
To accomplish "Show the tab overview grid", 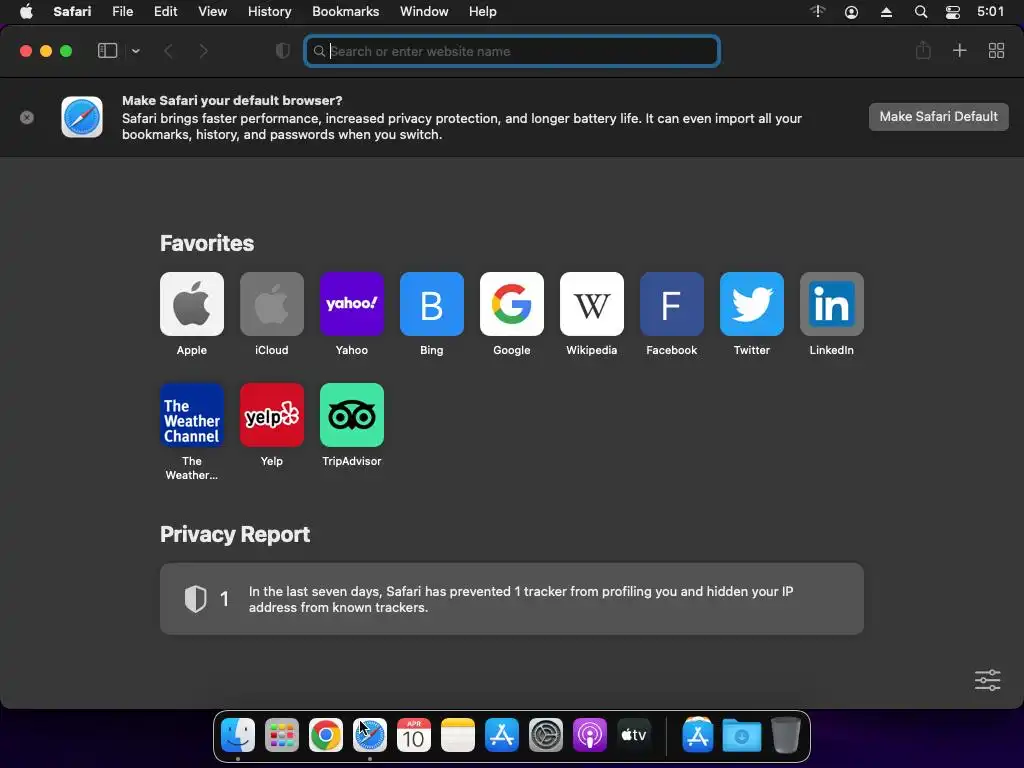I will [996, 50].
